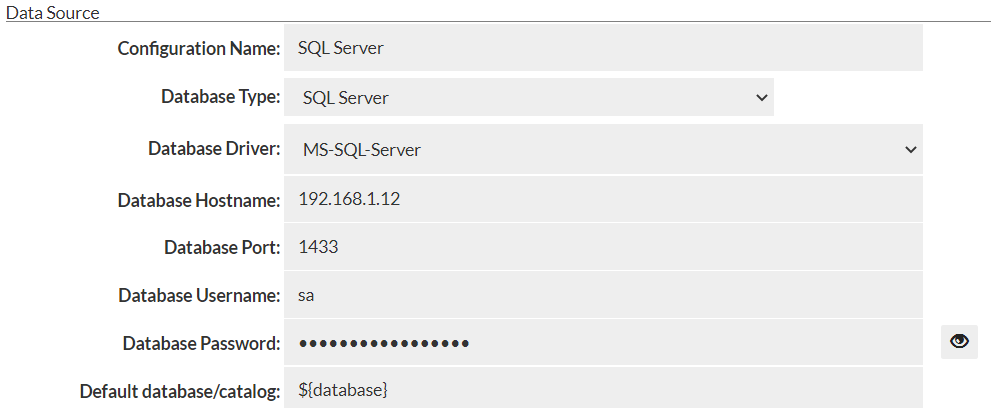Focus the Configuration Name field
The width and height of the screenshot is (992, 408).
click(602, 48)
